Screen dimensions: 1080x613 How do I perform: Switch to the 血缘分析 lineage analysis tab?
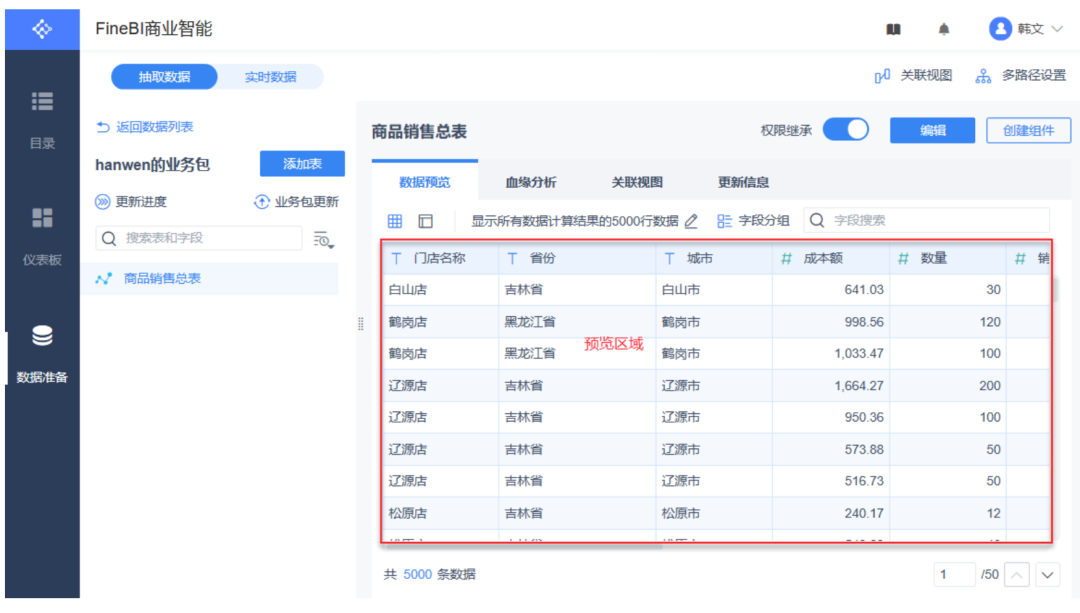(x=530, y=182)
